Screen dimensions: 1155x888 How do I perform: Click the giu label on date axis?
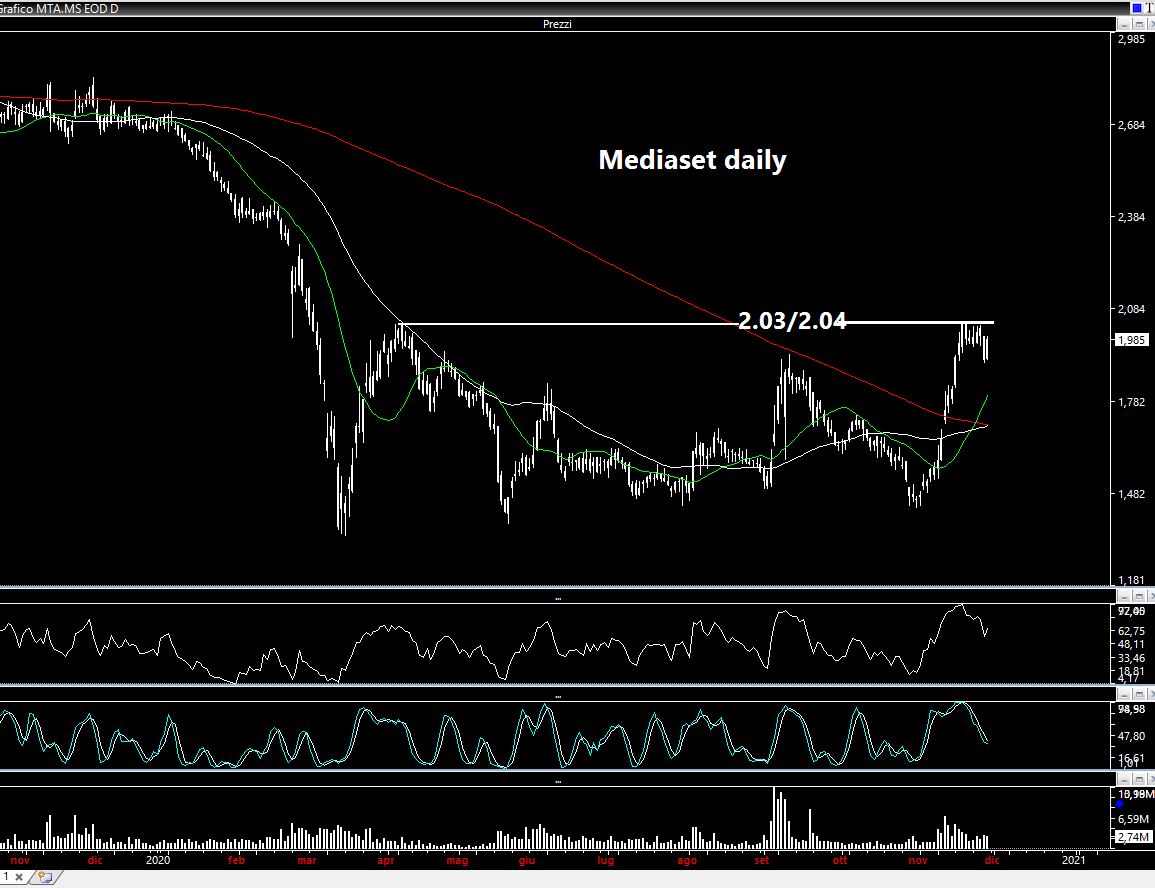pyautogui.click(x=527, y=860)
